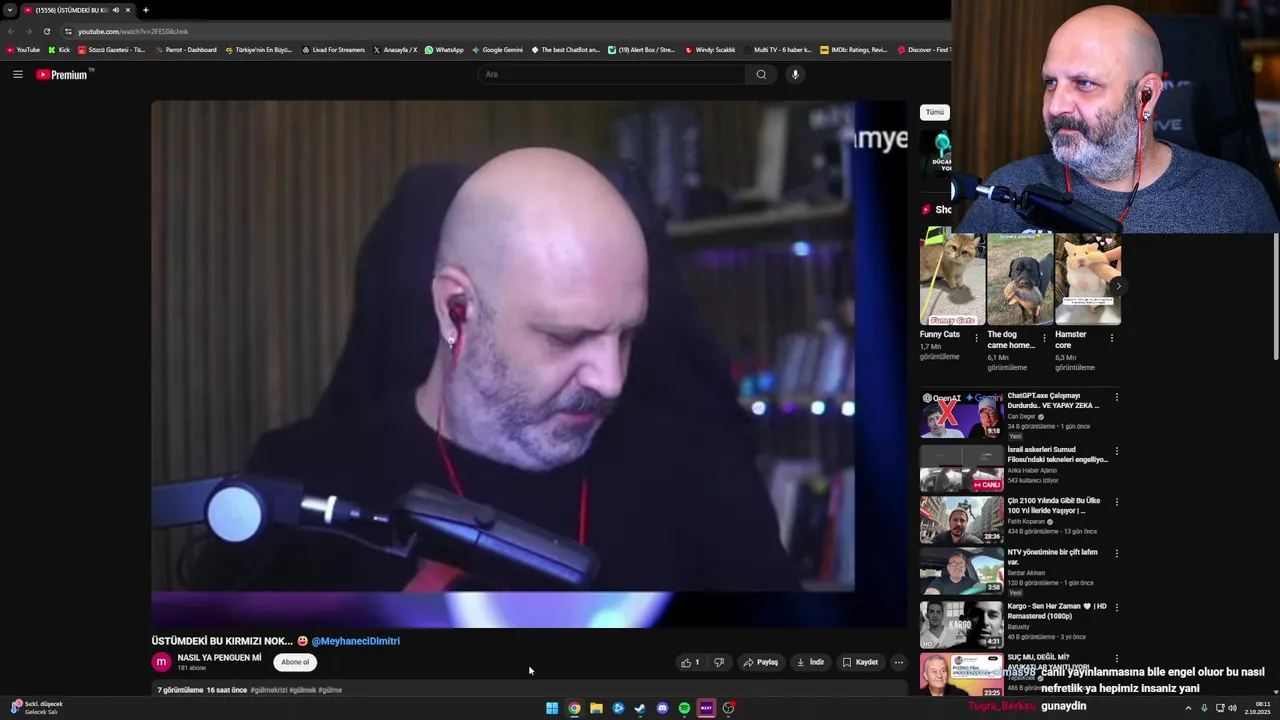Open the tab search dropdown arrow
The image size is (1280, 720).
[10, 10]
